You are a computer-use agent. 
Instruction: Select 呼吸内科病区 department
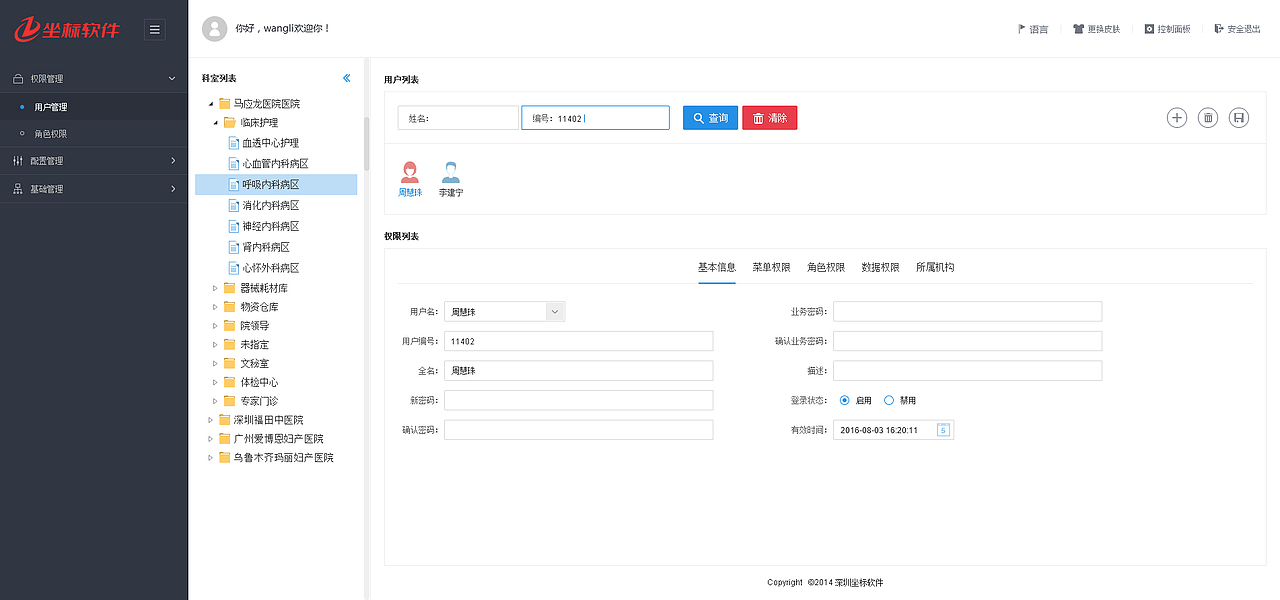276,184
